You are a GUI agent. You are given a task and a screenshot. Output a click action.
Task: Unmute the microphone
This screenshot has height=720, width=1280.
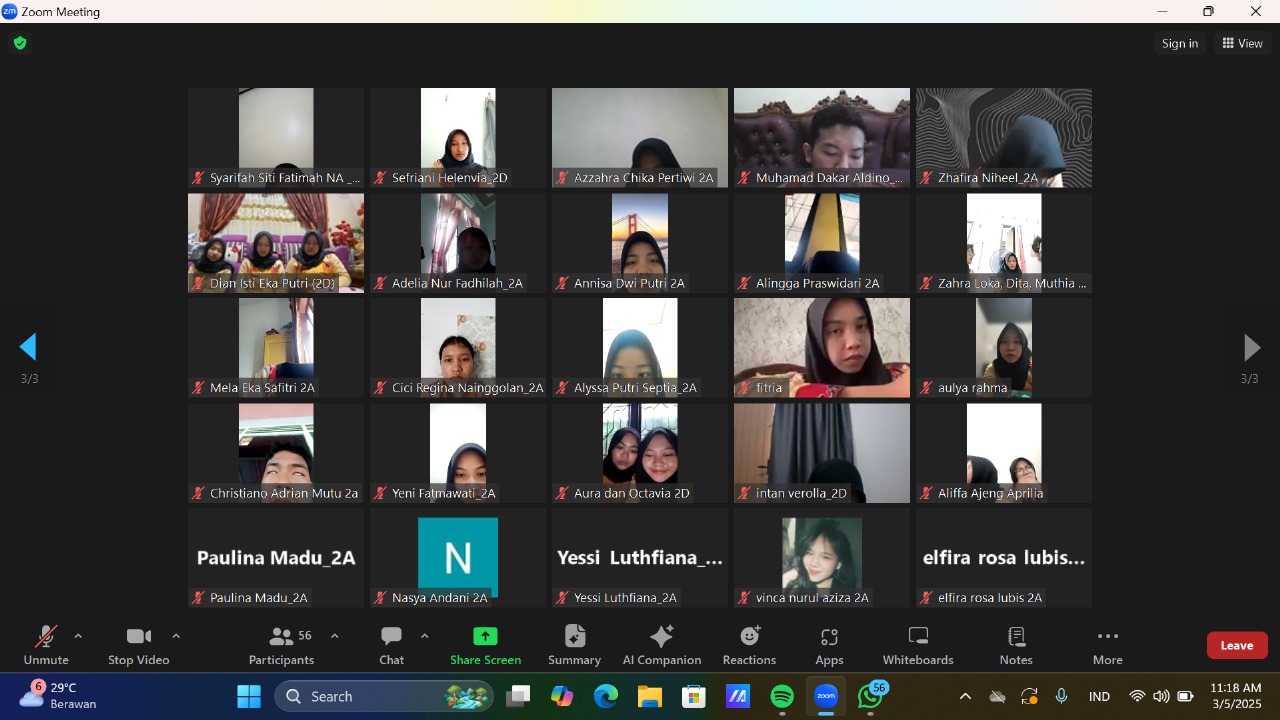46,645
